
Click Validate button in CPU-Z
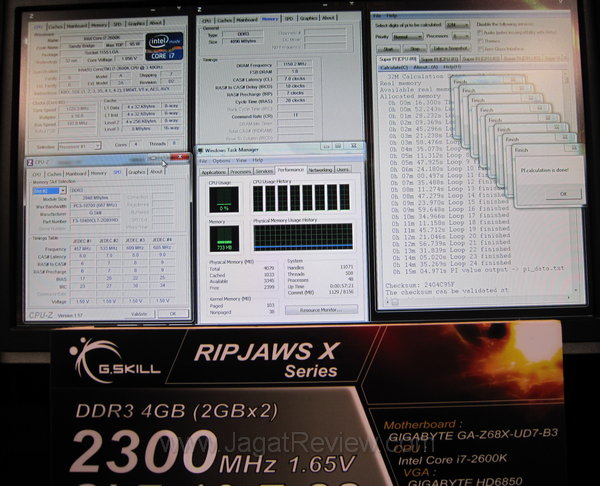click(139, 314)
